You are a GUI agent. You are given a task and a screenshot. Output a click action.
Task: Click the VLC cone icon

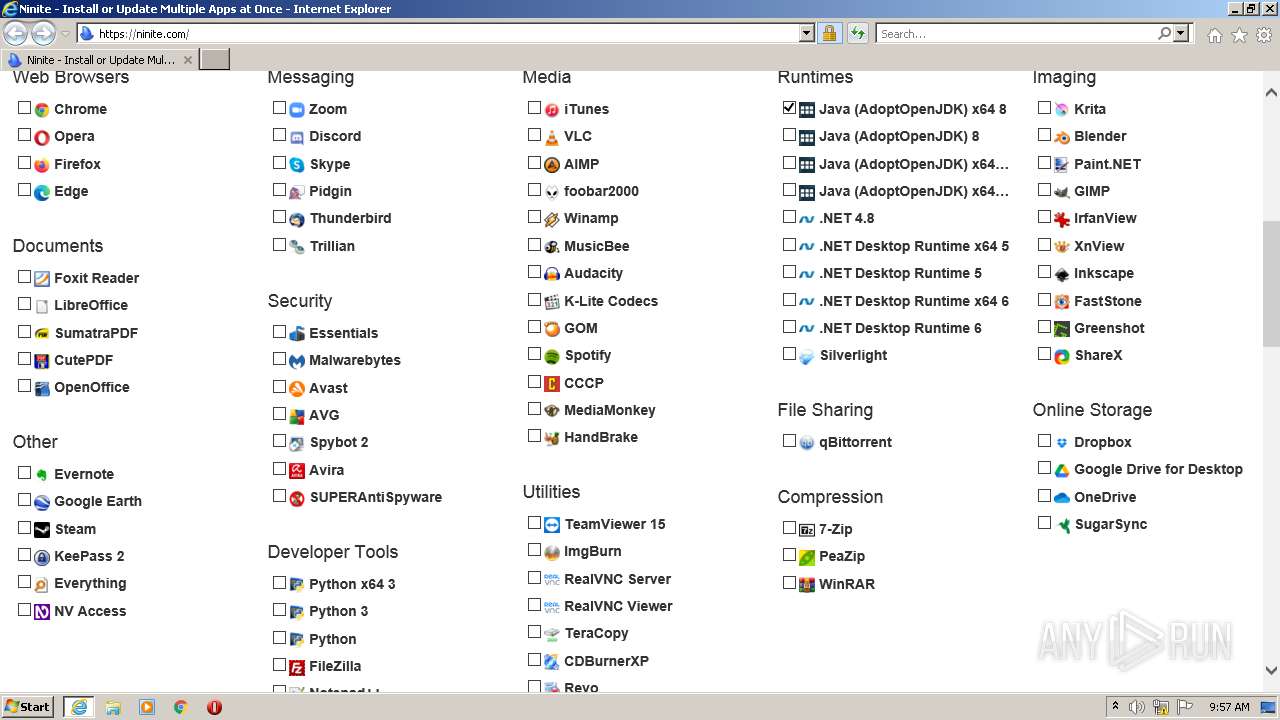point(552,137)
